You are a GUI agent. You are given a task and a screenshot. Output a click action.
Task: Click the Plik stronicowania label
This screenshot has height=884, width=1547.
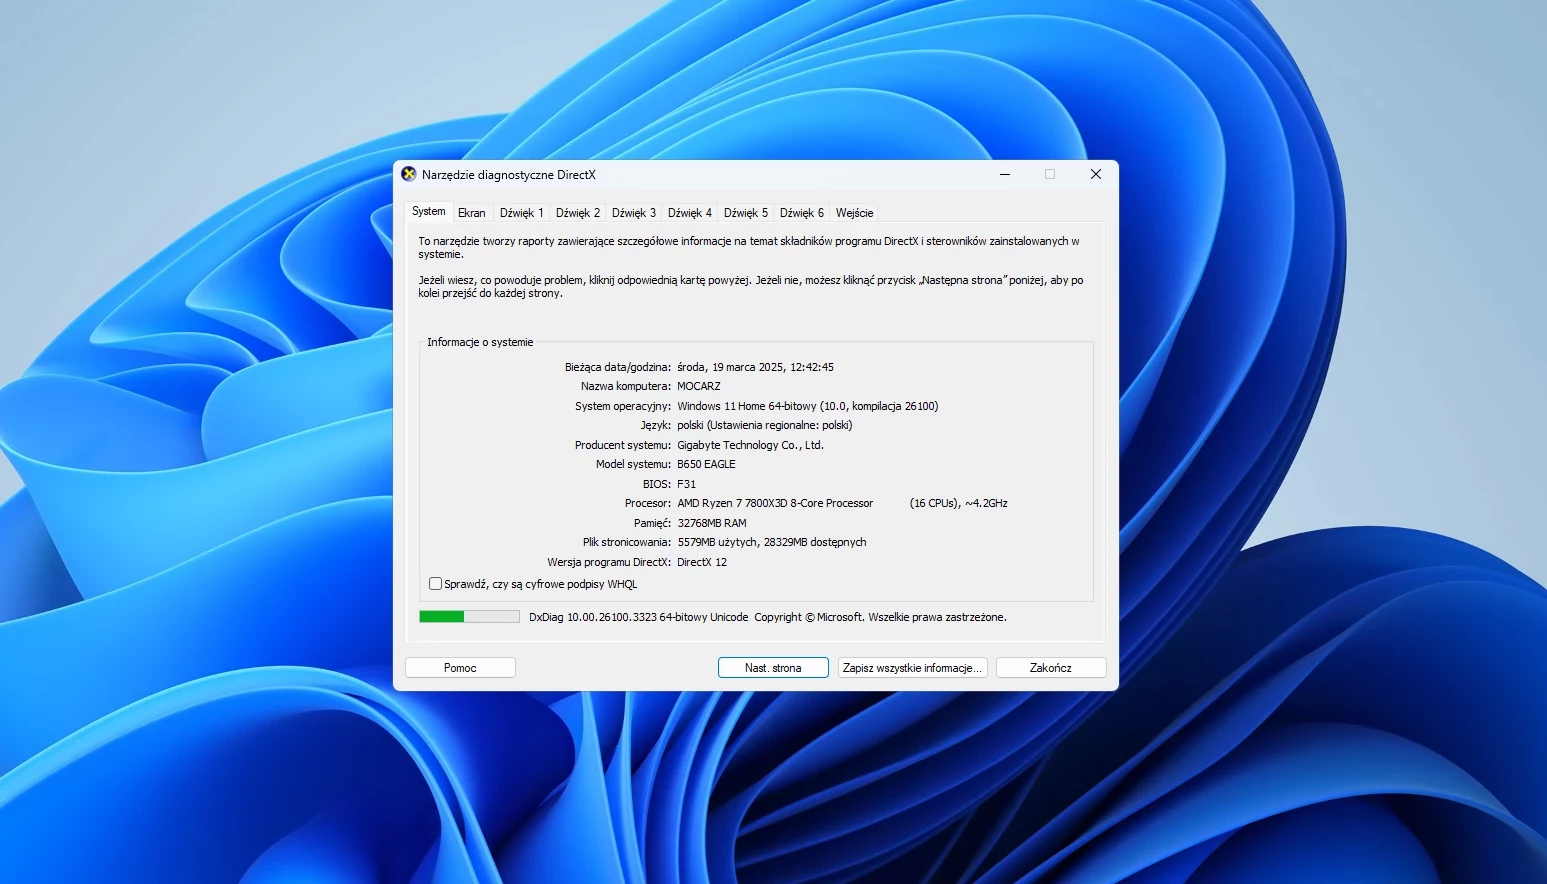pos(627,542)
